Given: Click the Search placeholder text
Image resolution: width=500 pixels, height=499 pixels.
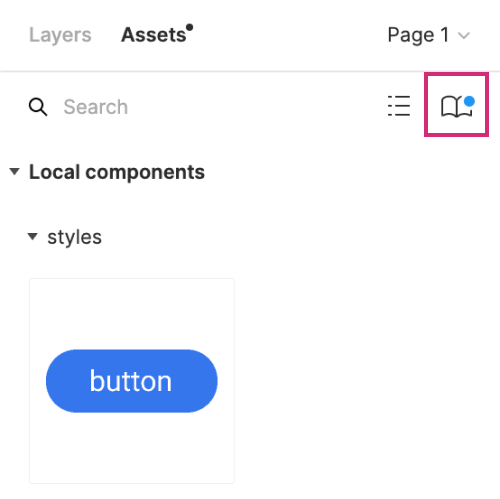Looking at the screenshot, I should click(x=96, y=107).
